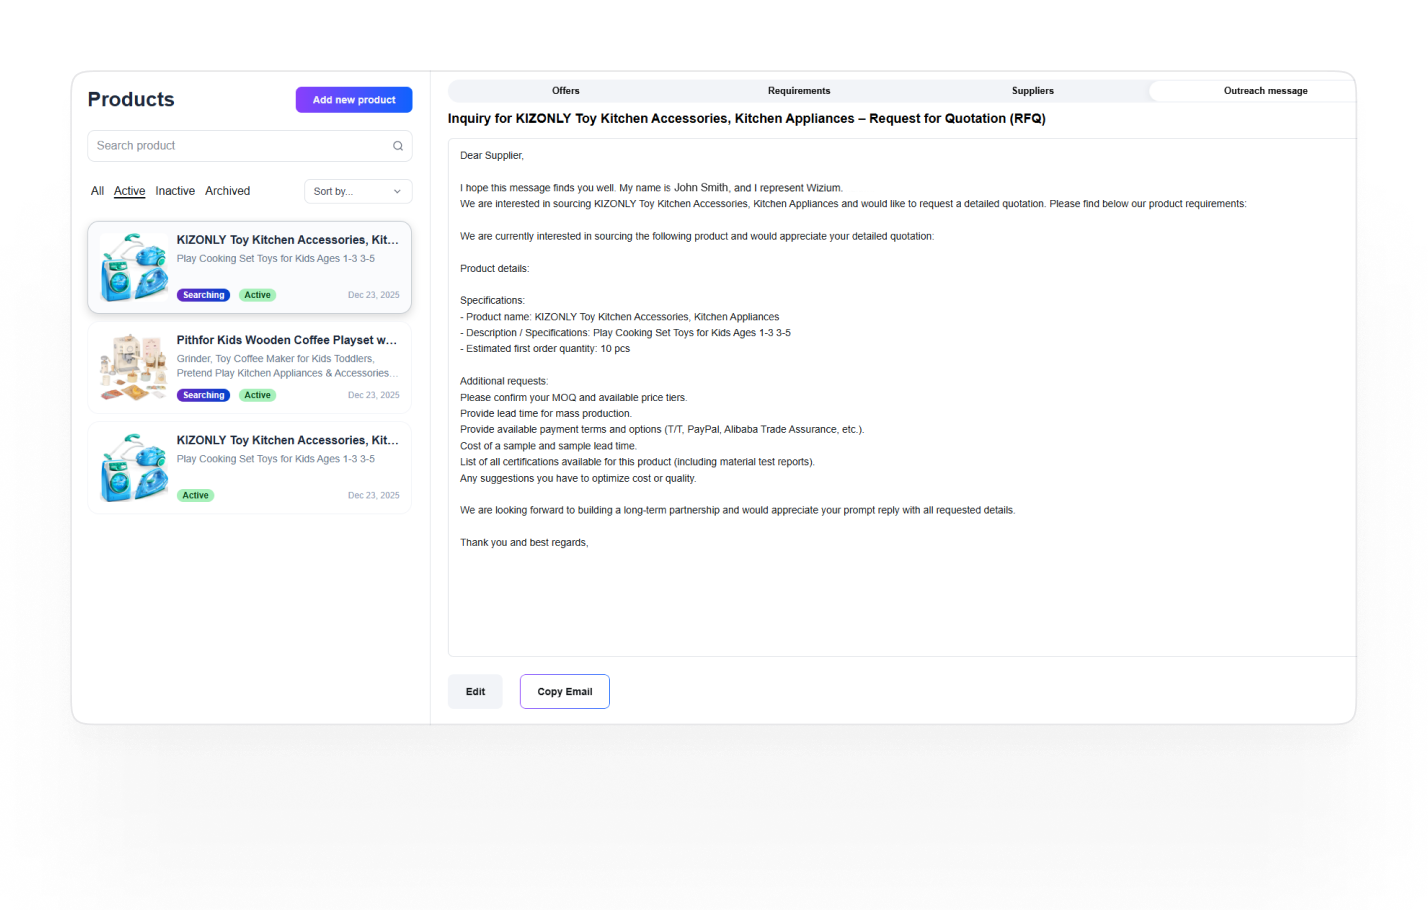The height and width of the screenshot is (910, 1428).
Task: Click the Grinder, Toy Coffee Maker description text
Action: click(x=287, y=366)
